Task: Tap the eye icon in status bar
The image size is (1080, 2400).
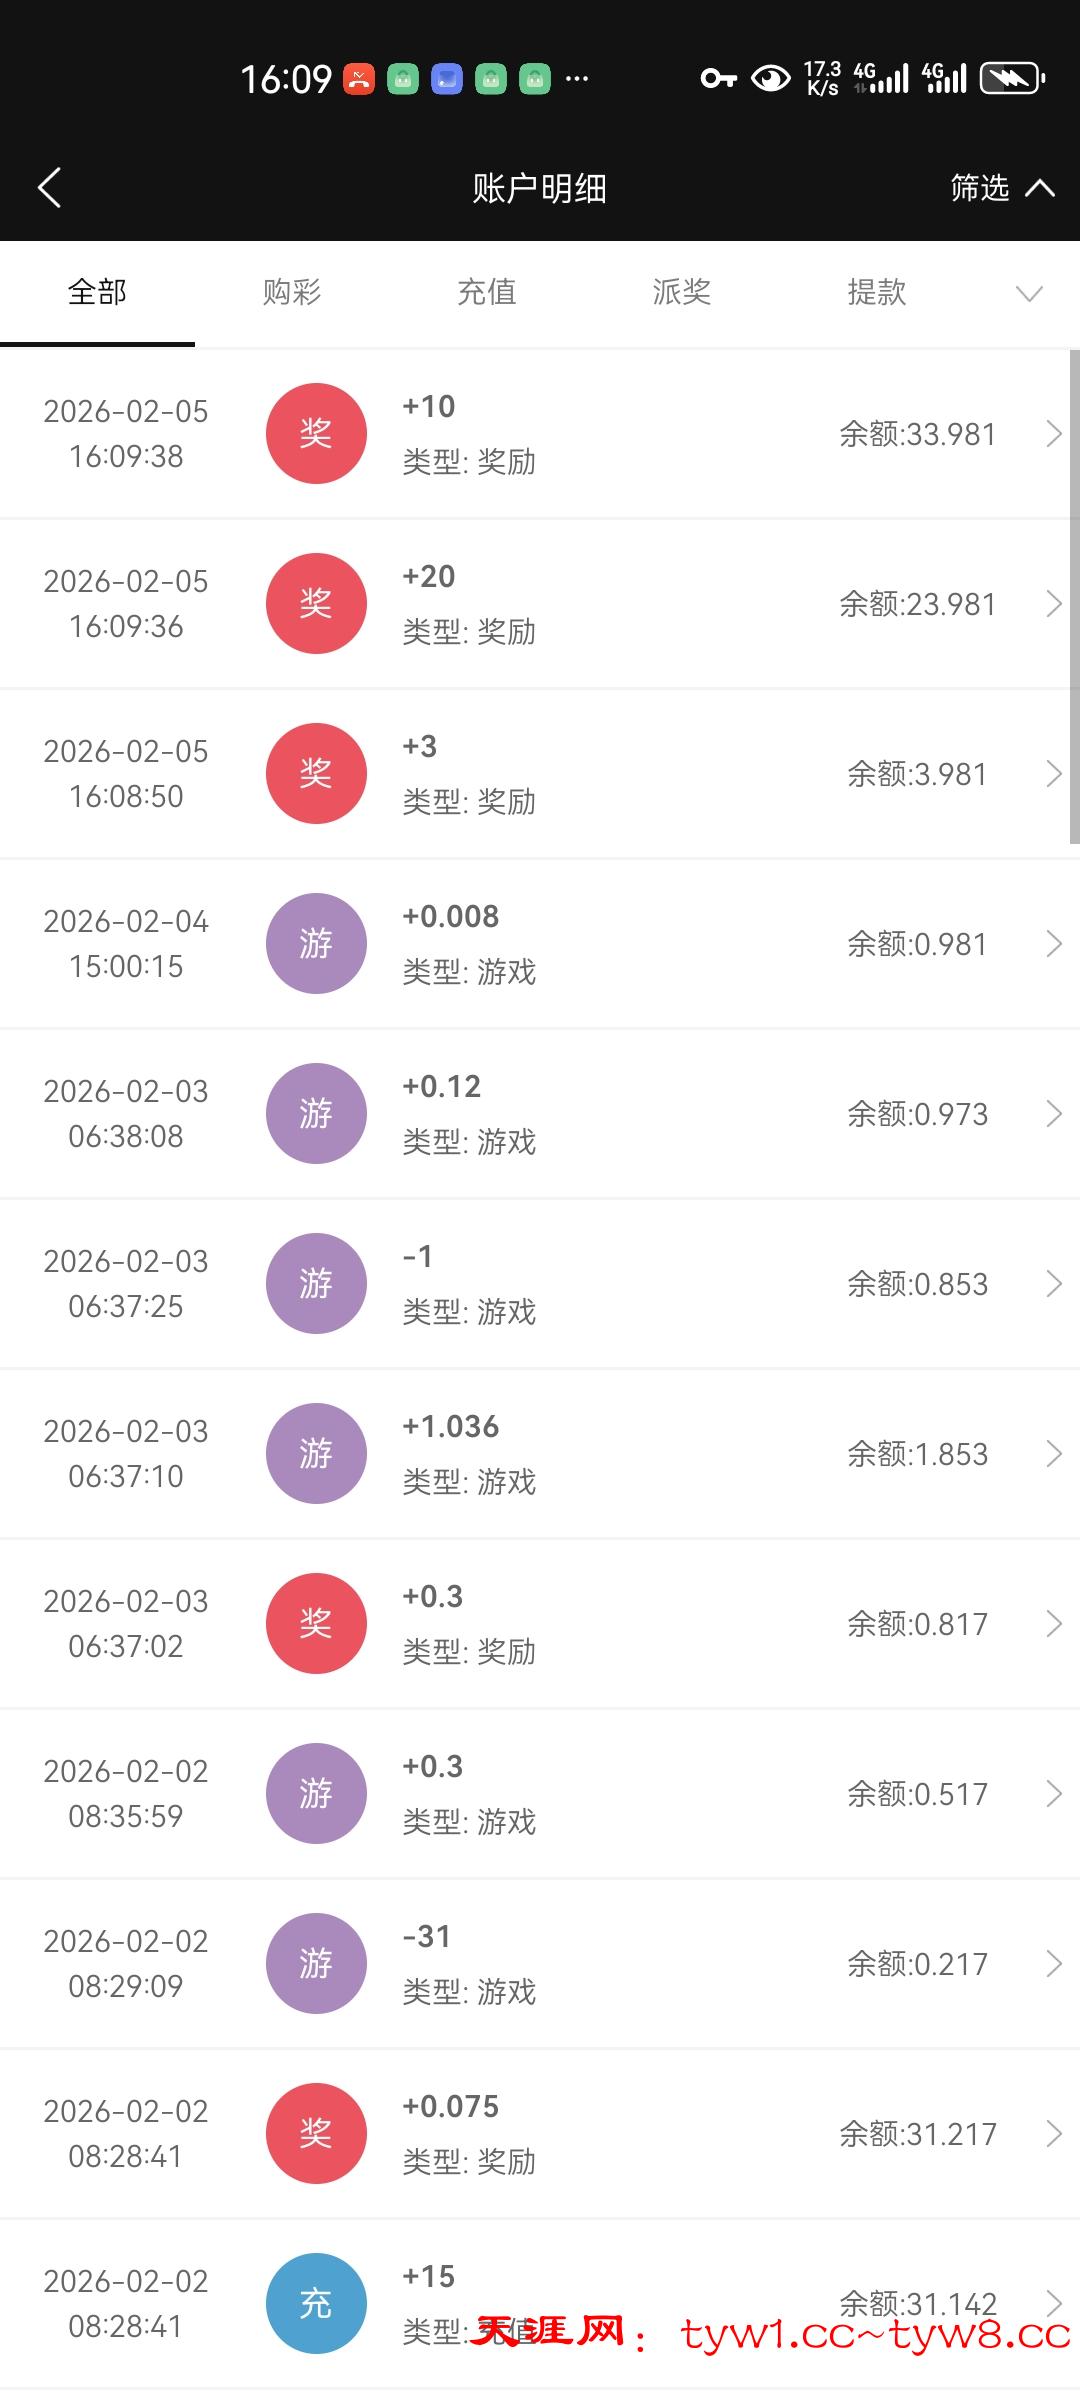Action: coord(770,78)
